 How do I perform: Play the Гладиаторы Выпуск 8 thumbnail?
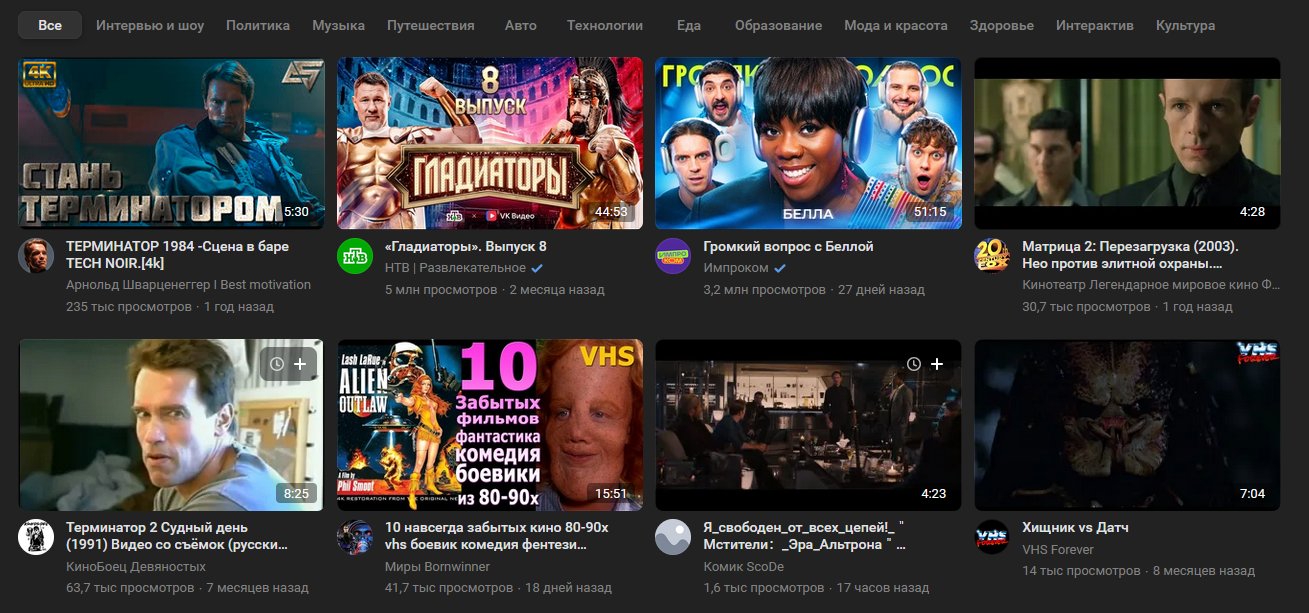pos(490,143)
